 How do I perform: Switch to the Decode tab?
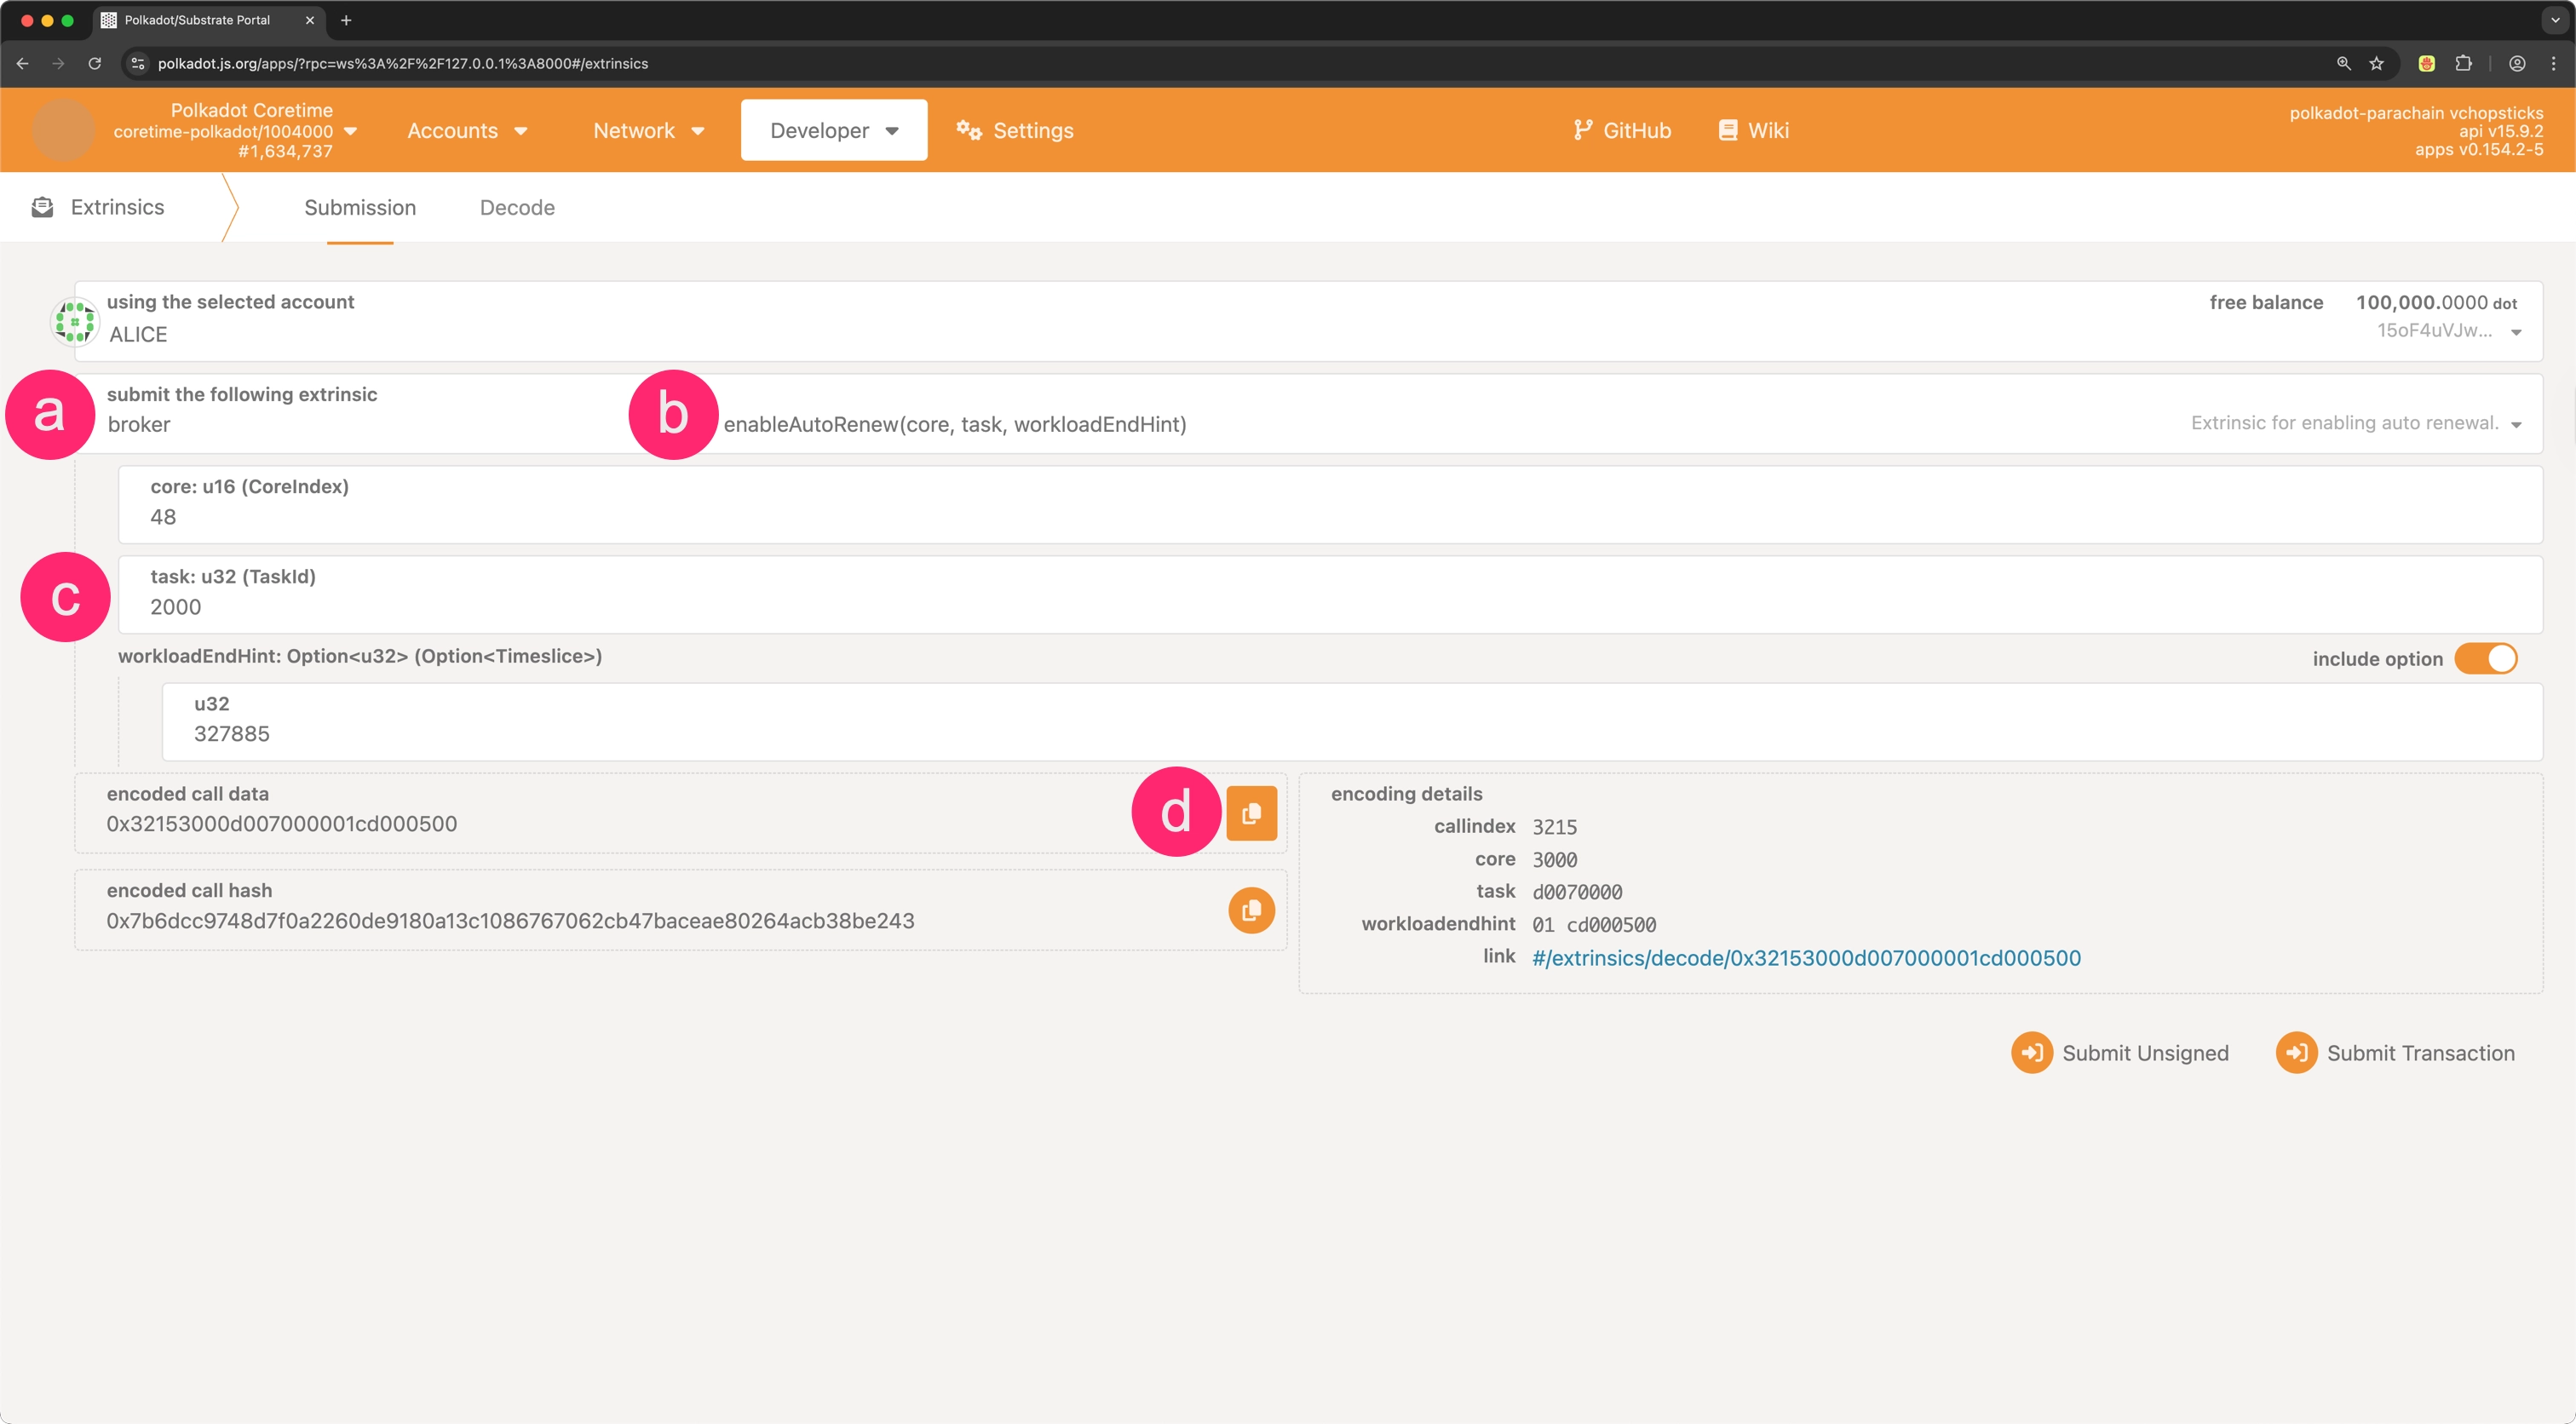517,207
